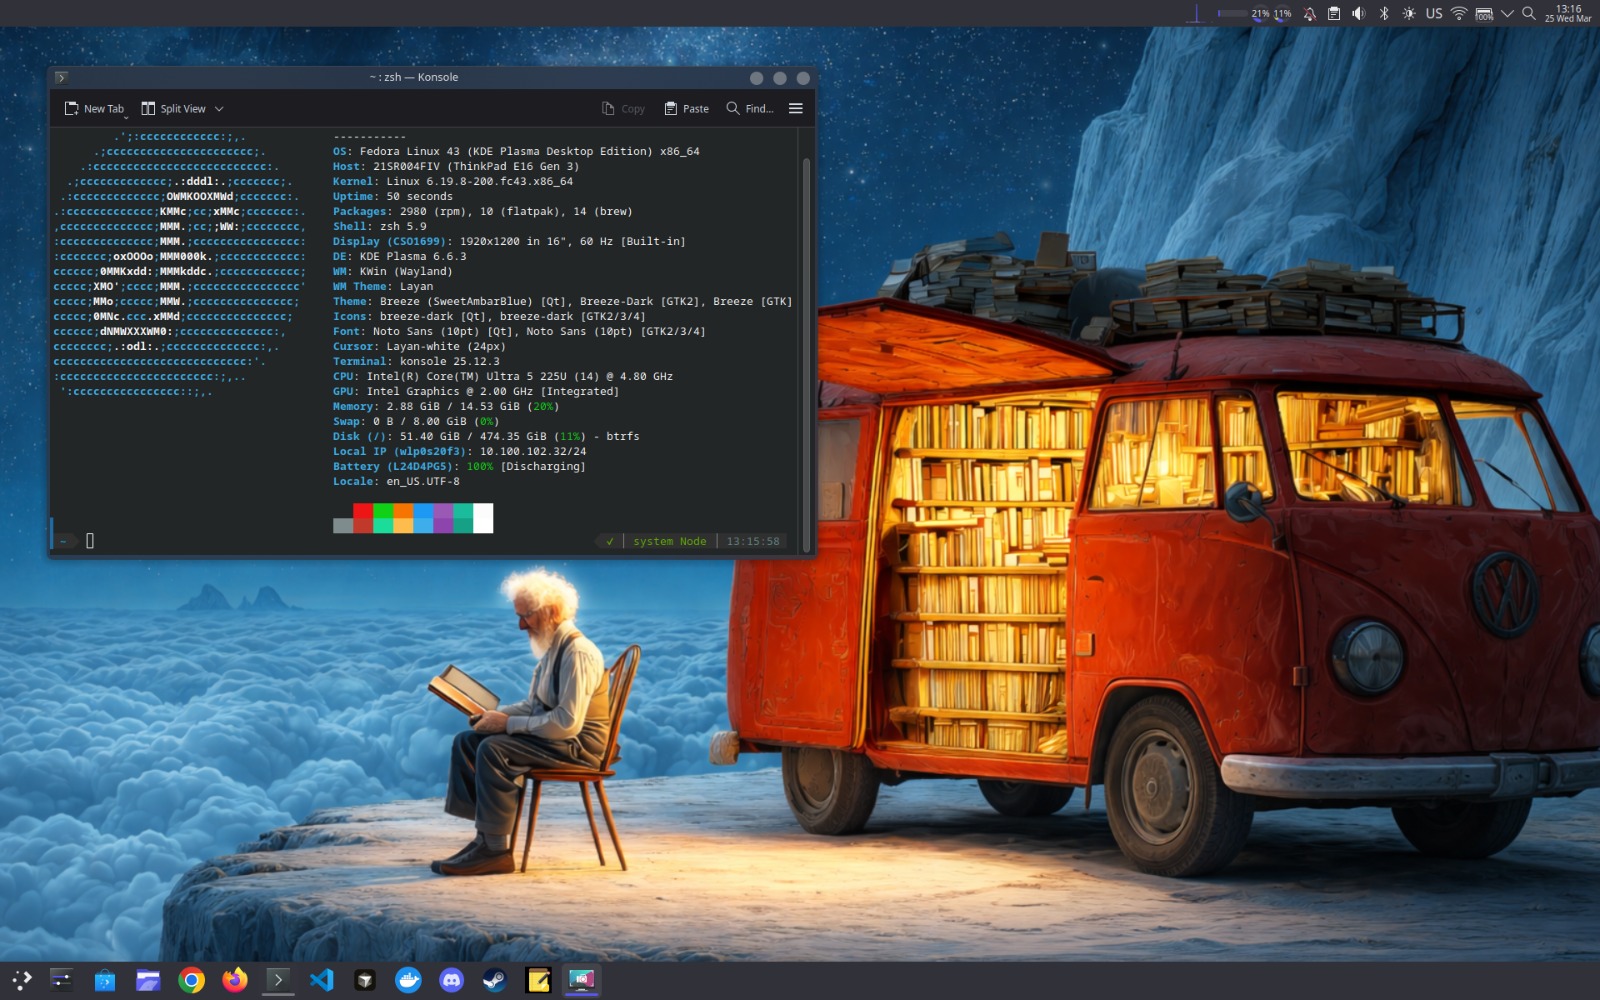Image resolution: width=1600 pixels, height=1000 pixels.
Task: Open the Wi-Fi network dropdown
Action: pyautogui.click(x=1458, y=14)
